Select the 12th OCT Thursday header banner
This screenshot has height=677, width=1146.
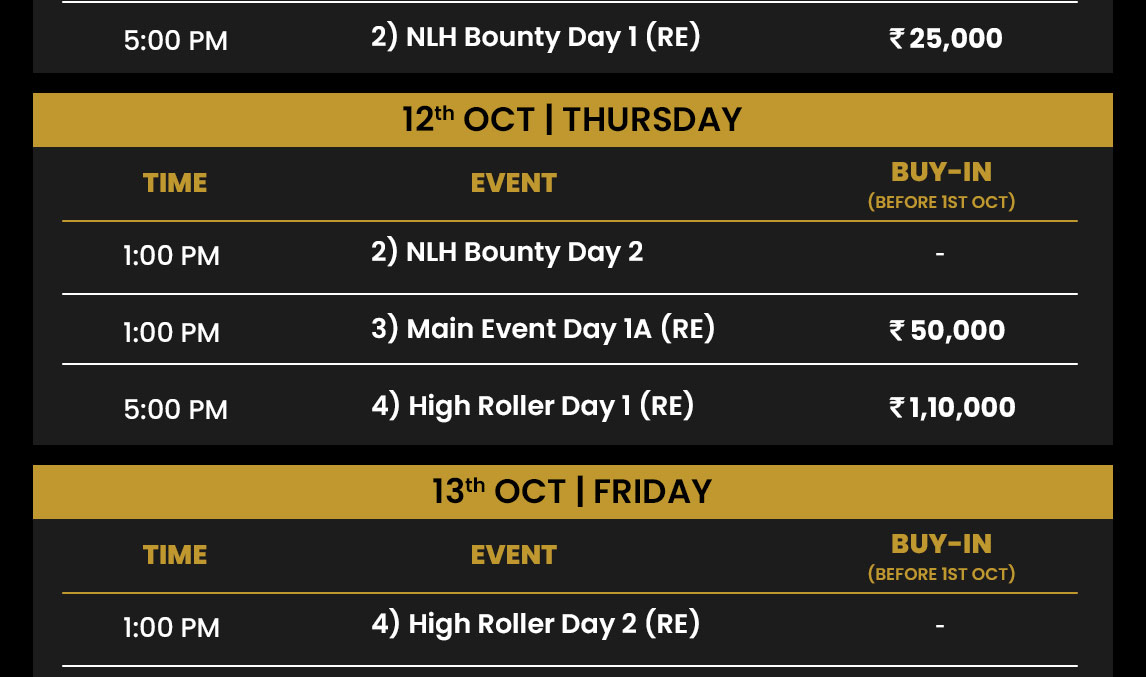tap(573, 120)
